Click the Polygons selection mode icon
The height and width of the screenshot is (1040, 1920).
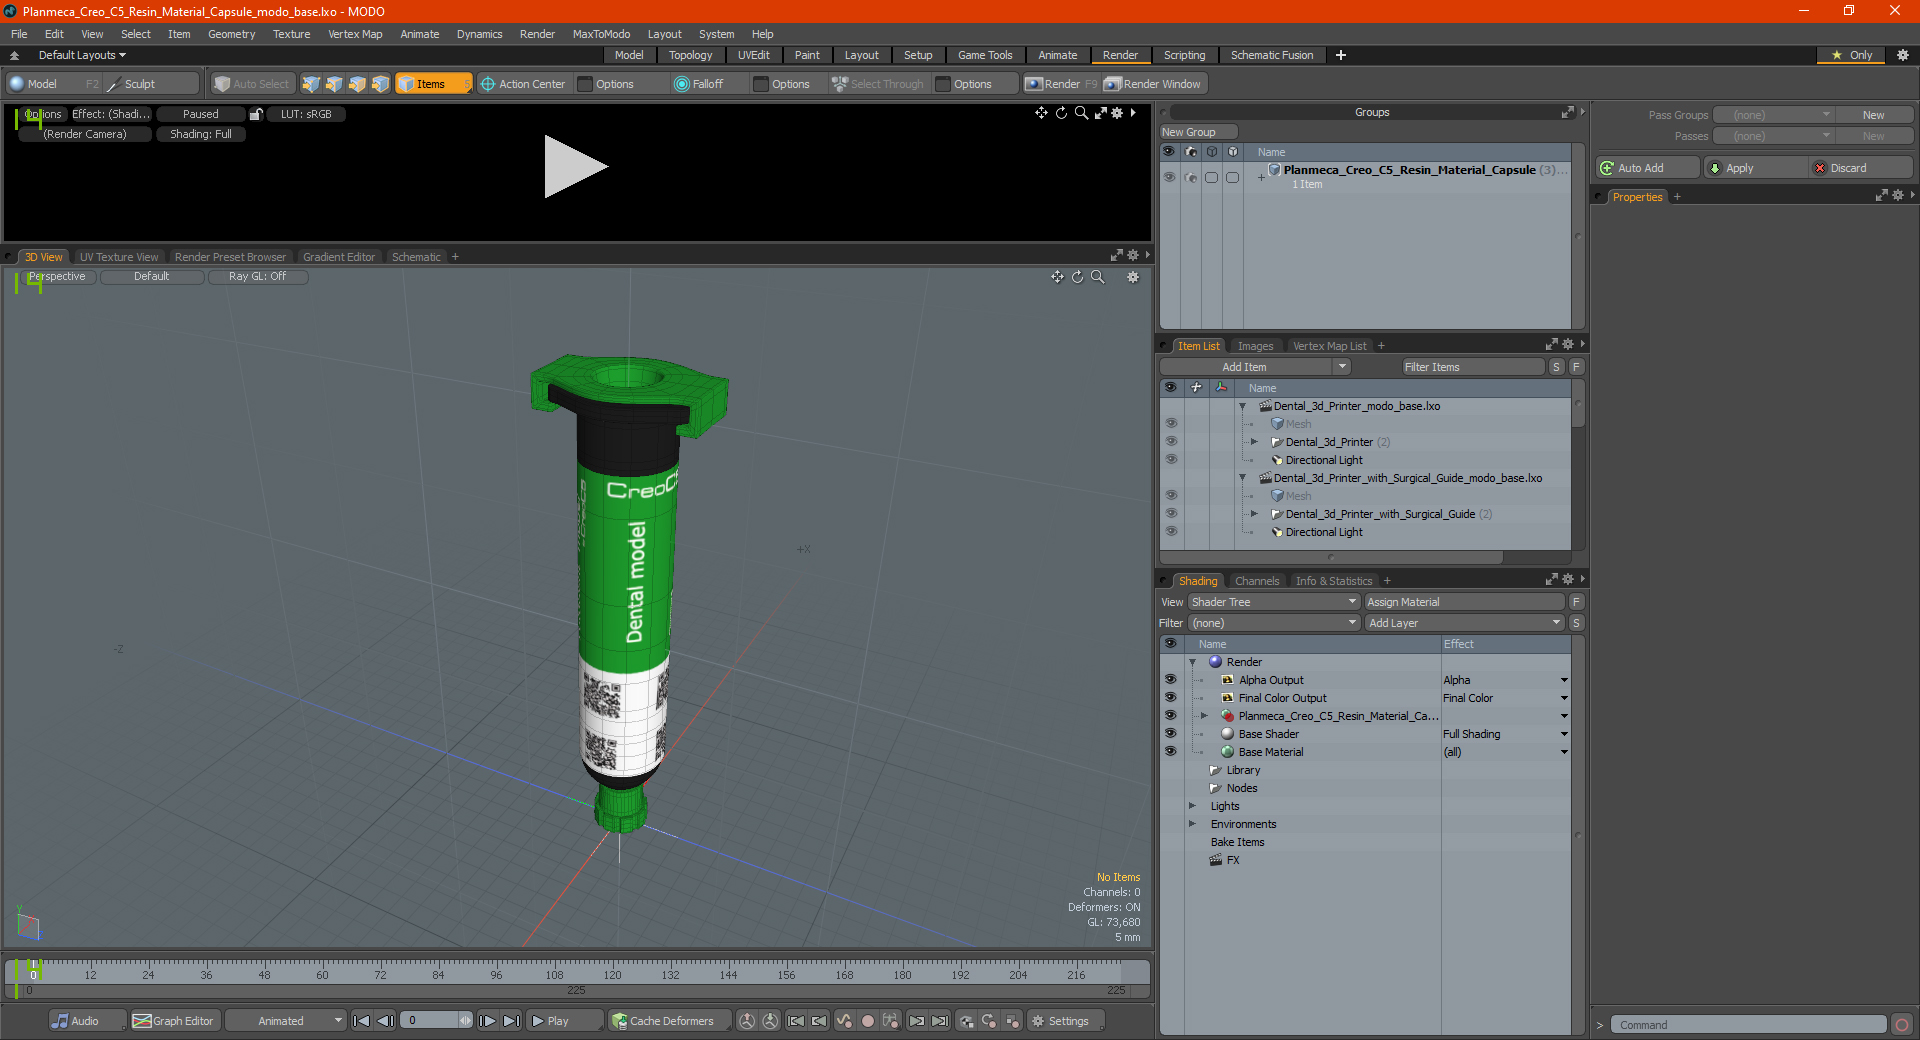357,84
